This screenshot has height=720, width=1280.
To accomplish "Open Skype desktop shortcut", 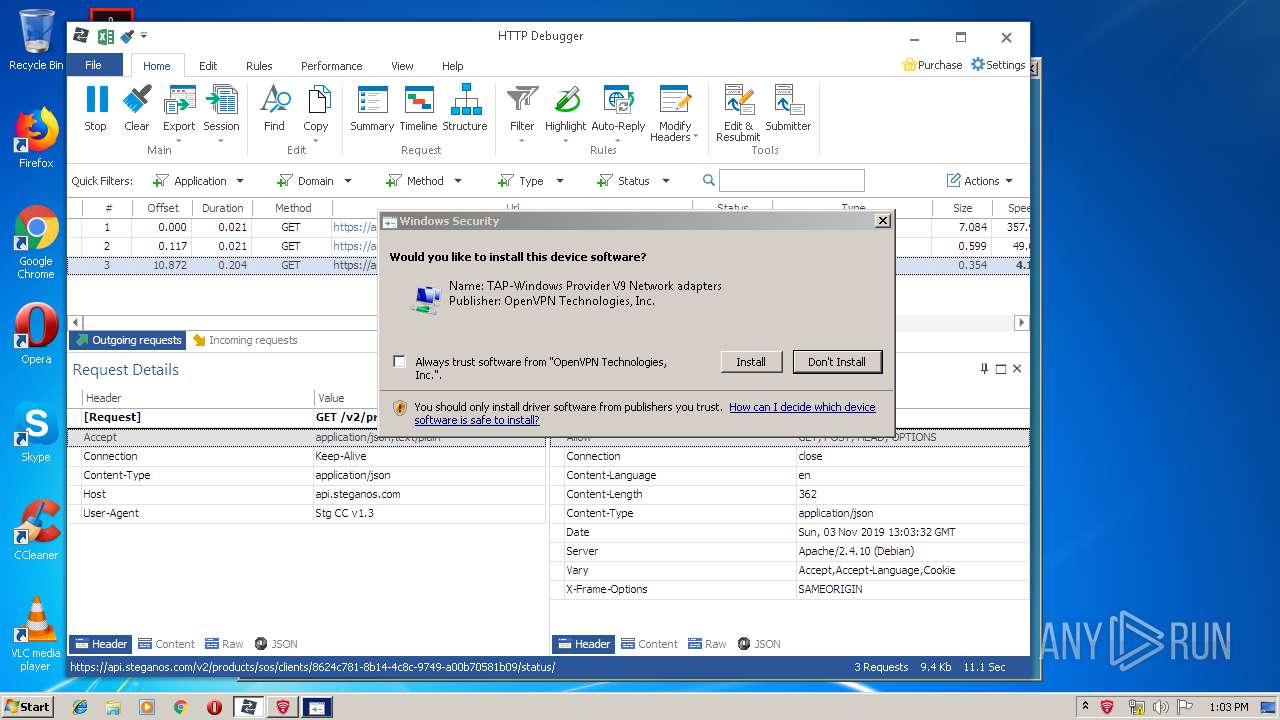I will (36, 432).
